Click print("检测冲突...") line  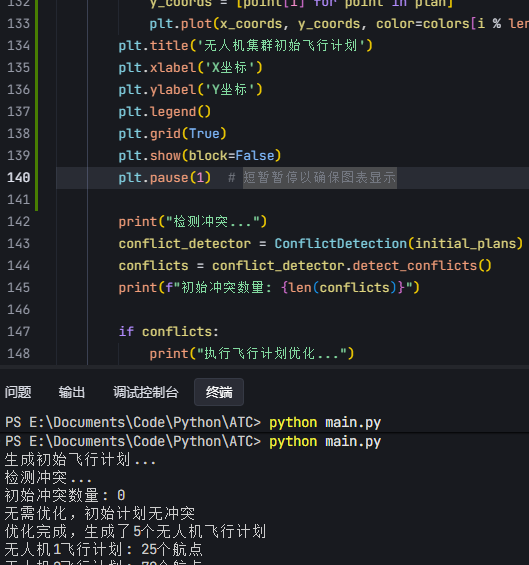[193, 222]
